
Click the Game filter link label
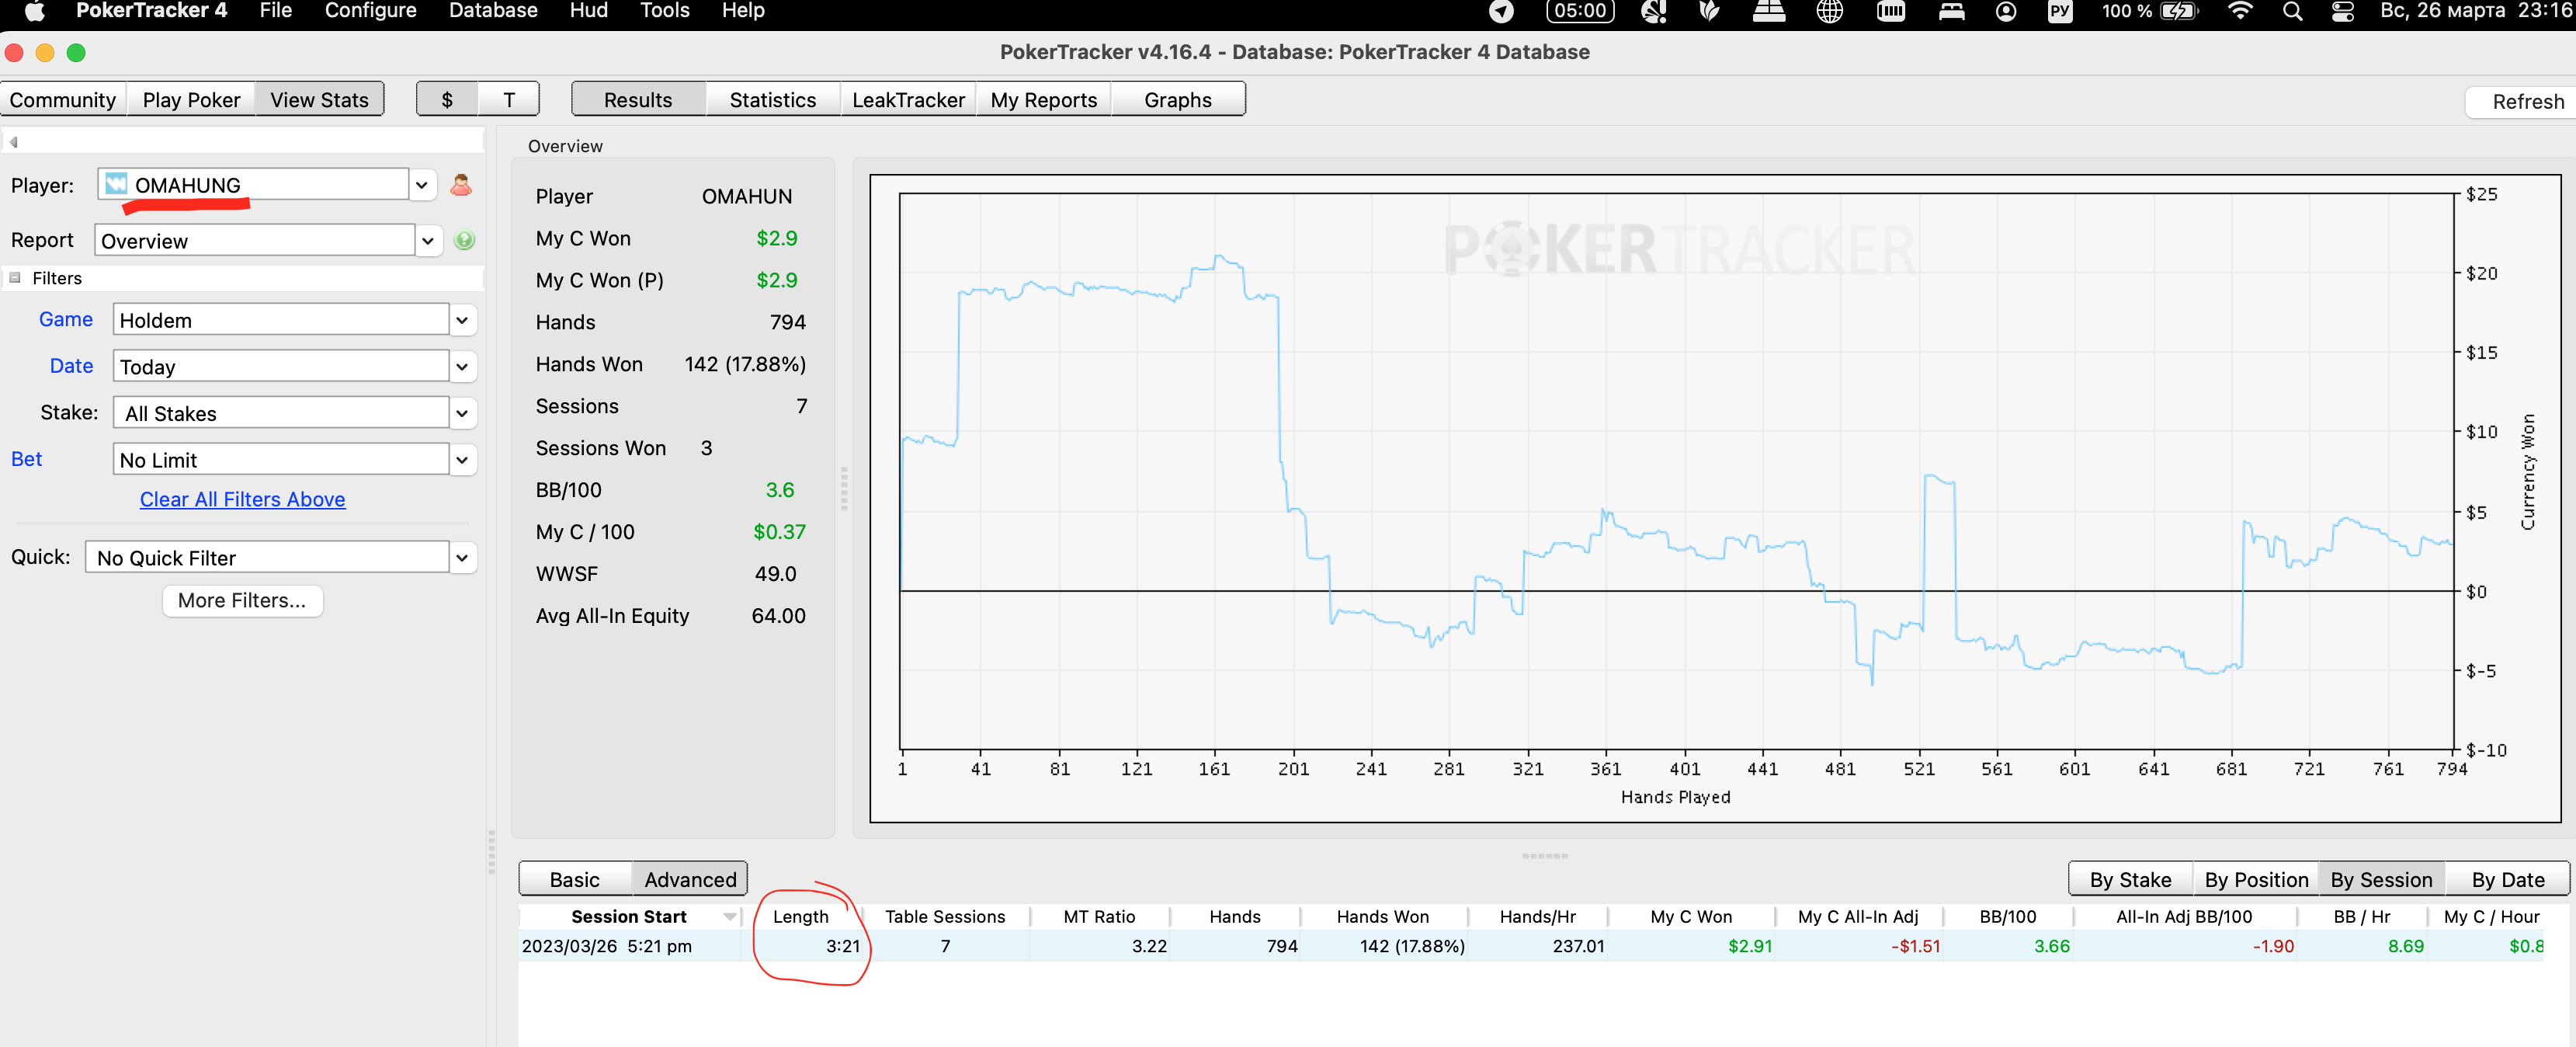point(66,319)
